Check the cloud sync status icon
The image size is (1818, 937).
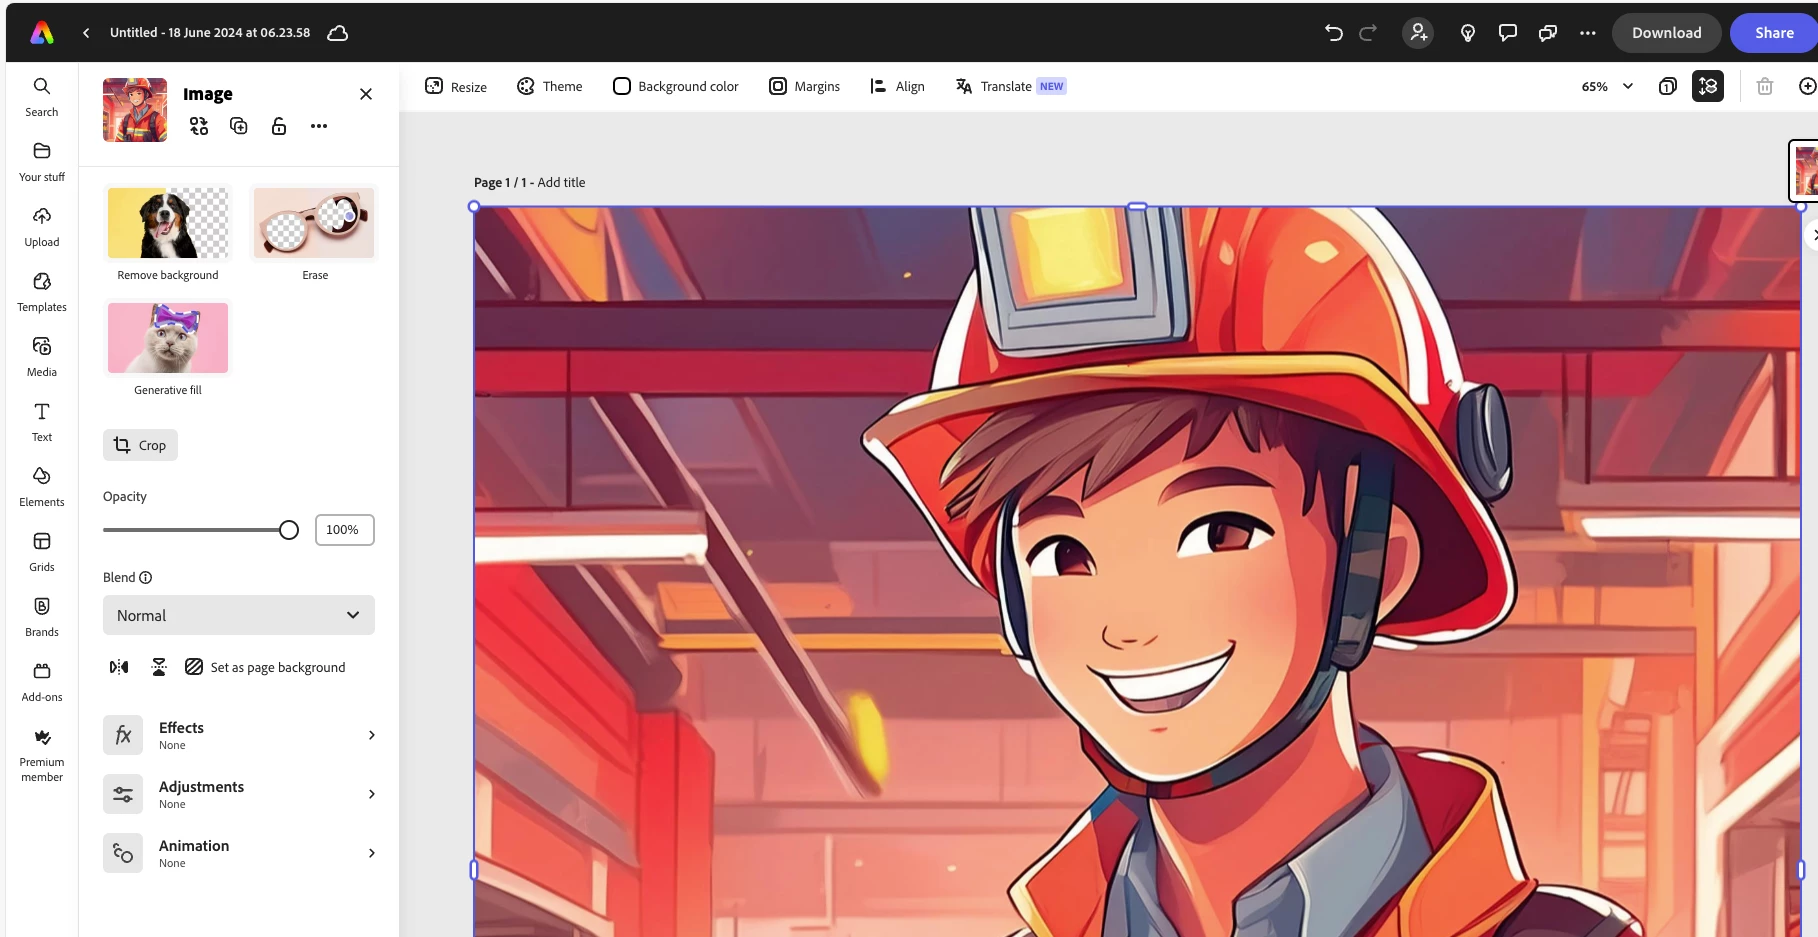coord(338,33)
